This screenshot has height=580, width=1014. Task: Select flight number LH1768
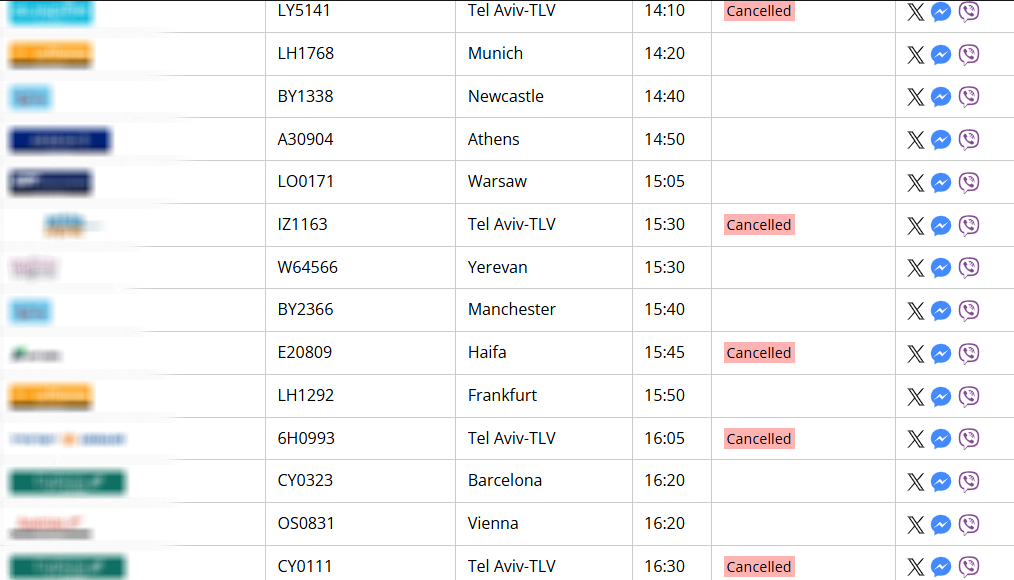point(306,53)
